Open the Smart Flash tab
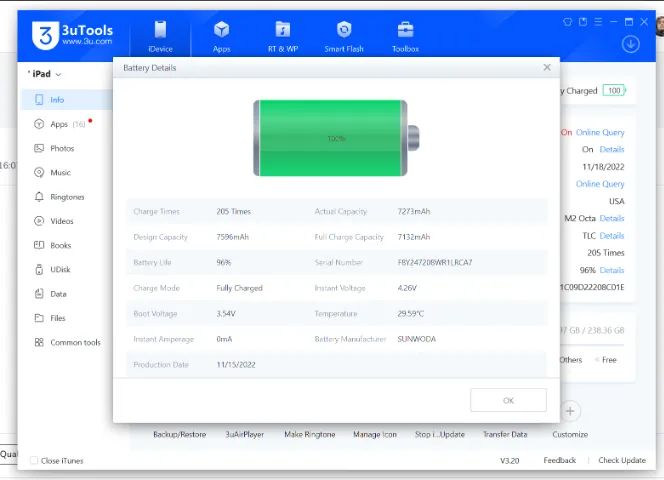Image resolution: width=664 pixels, height=480 pixels. click(344, 31)
